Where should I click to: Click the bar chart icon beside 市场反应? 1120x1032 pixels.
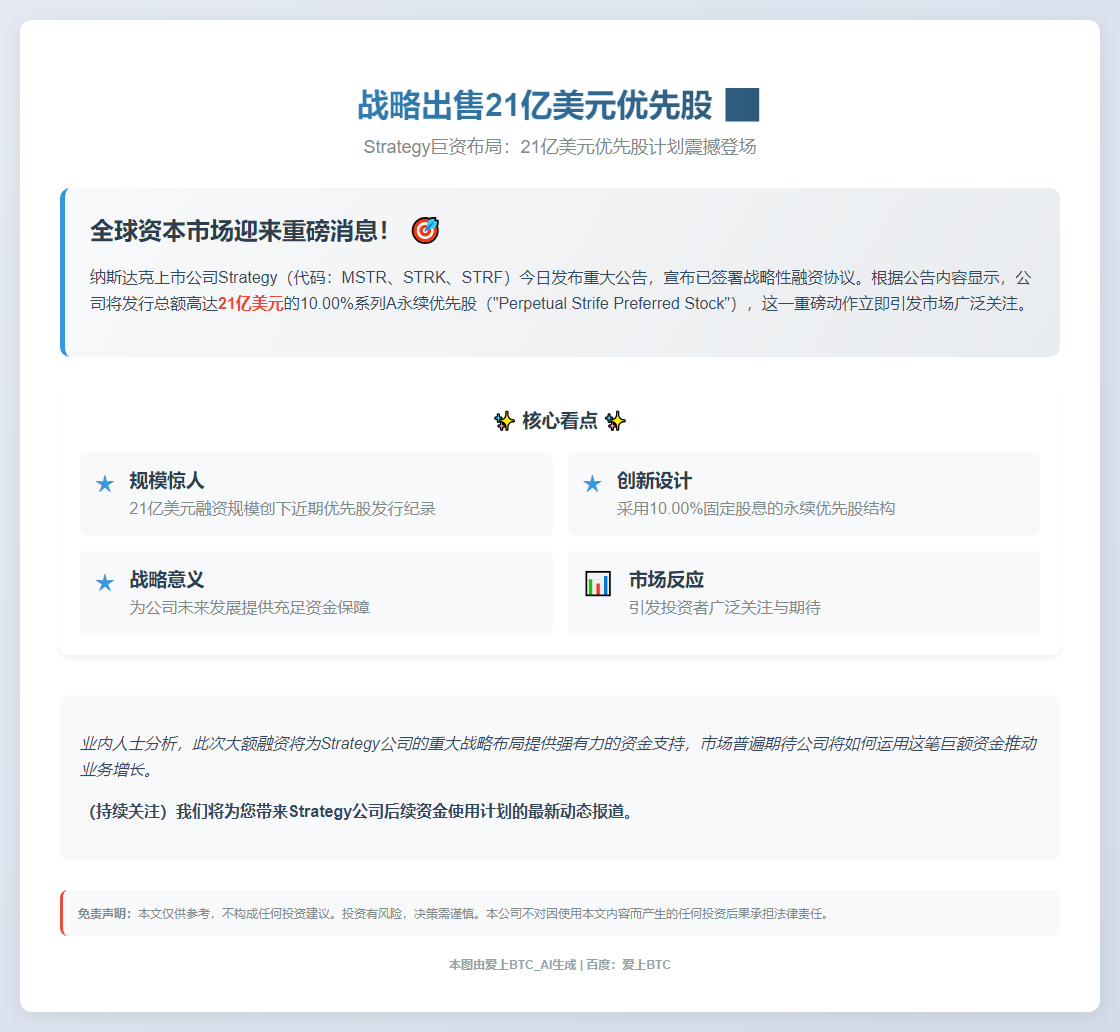(x=598, y=583)
